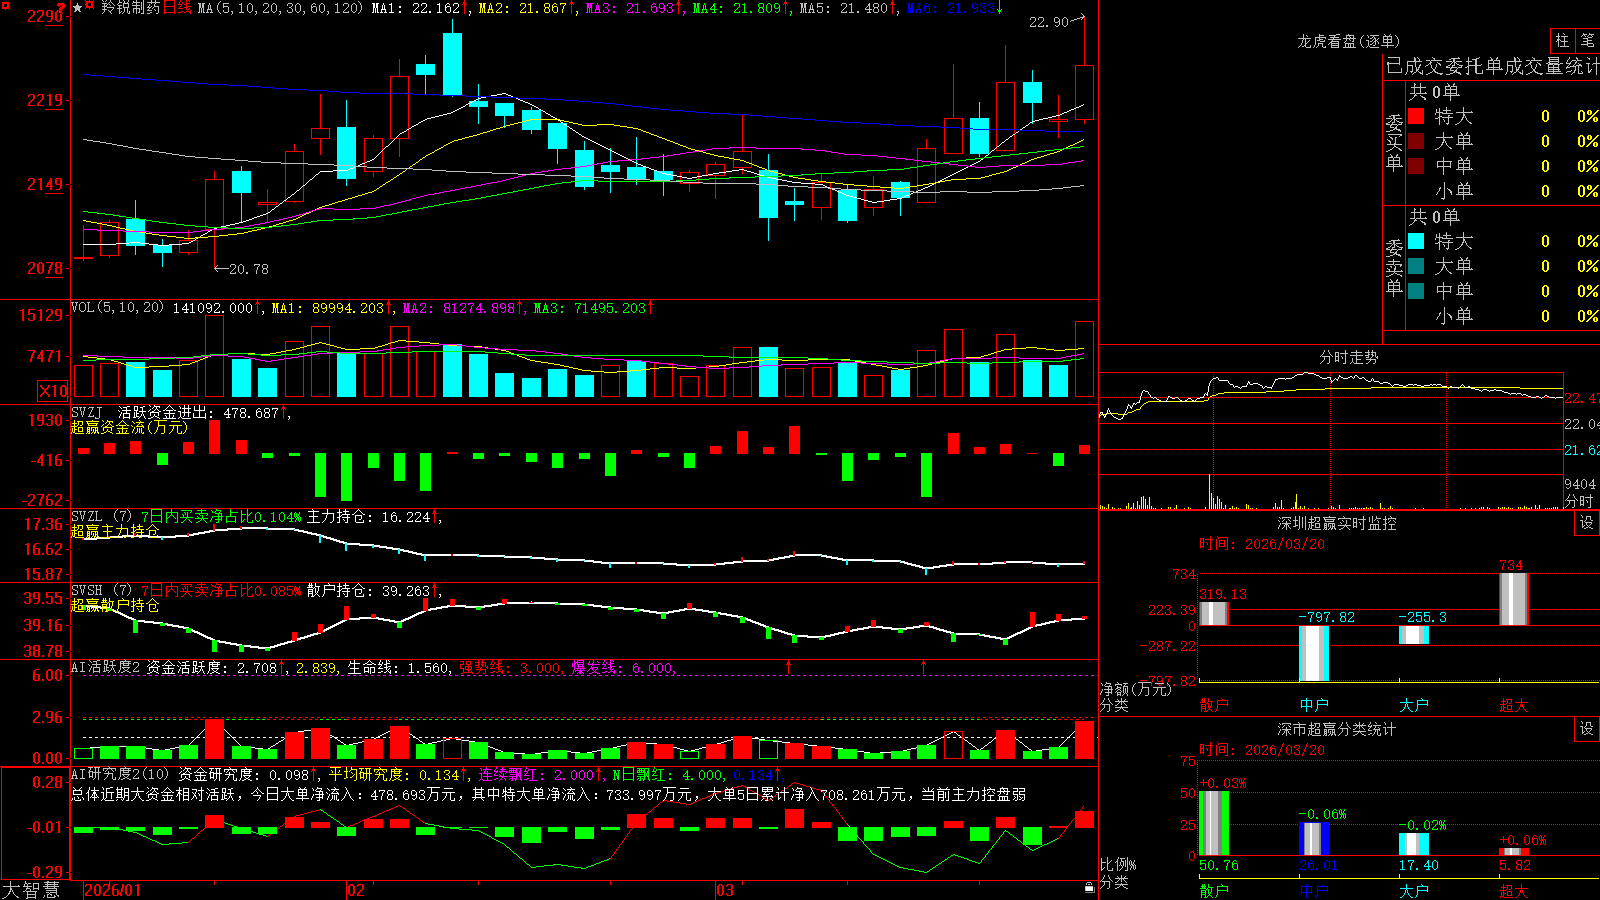Switch to 柱 bar view
Image resolution: width=1600 pixels, height=900 pixels.
(x=1562, y=40)
